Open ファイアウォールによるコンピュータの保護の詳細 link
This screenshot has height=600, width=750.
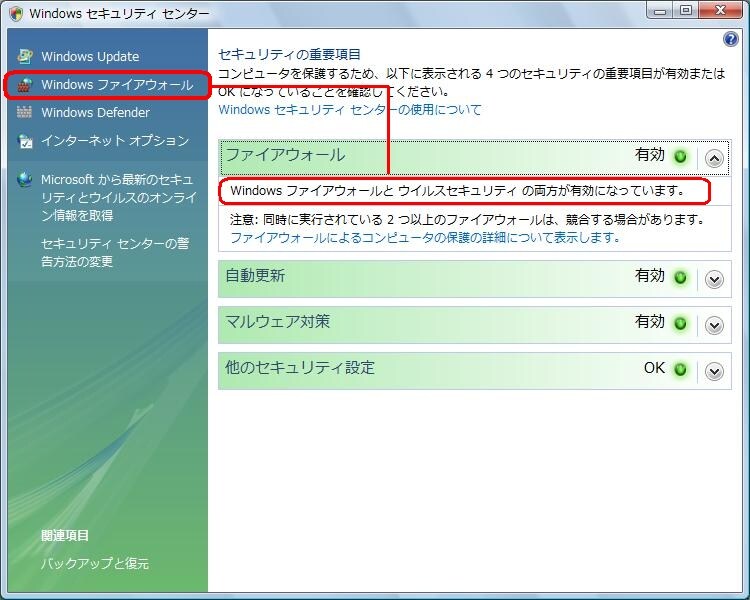[x=425, y=237]
